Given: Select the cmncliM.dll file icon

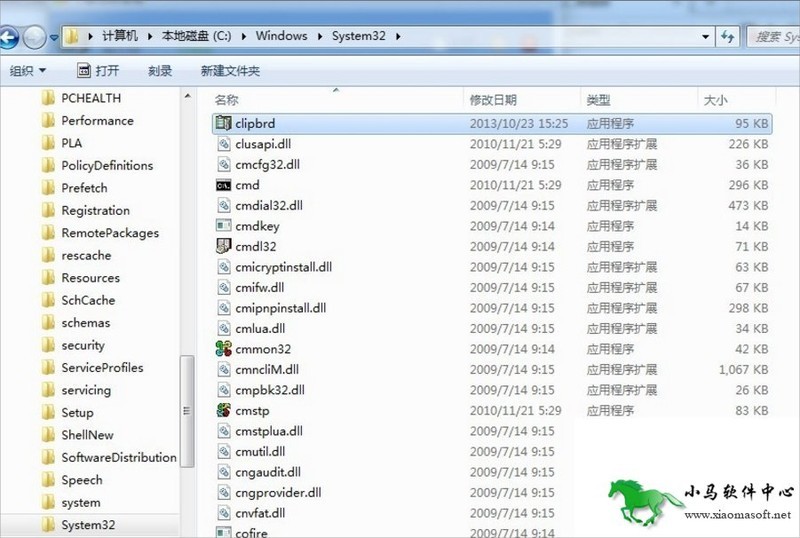Looking at the screenshot, I should [x=223, y=369].
